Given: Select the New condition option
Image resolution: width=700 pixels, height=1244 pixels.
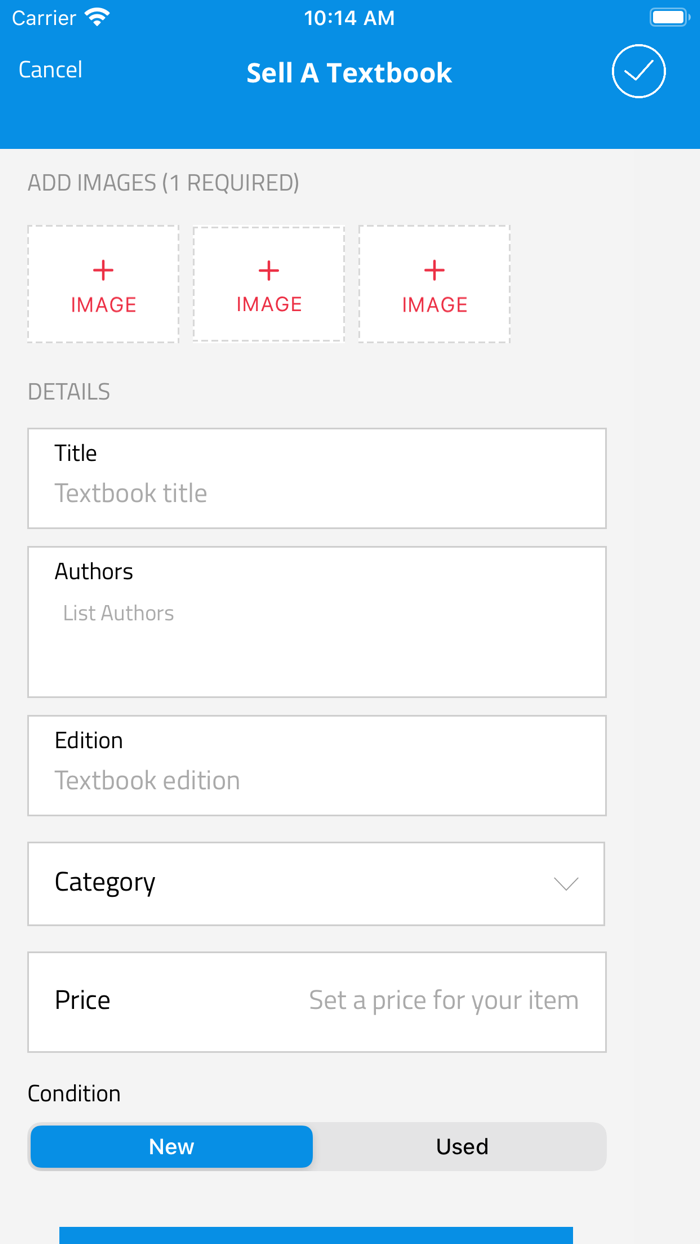Looking at the screenshot, I should tap(171, 1147).
